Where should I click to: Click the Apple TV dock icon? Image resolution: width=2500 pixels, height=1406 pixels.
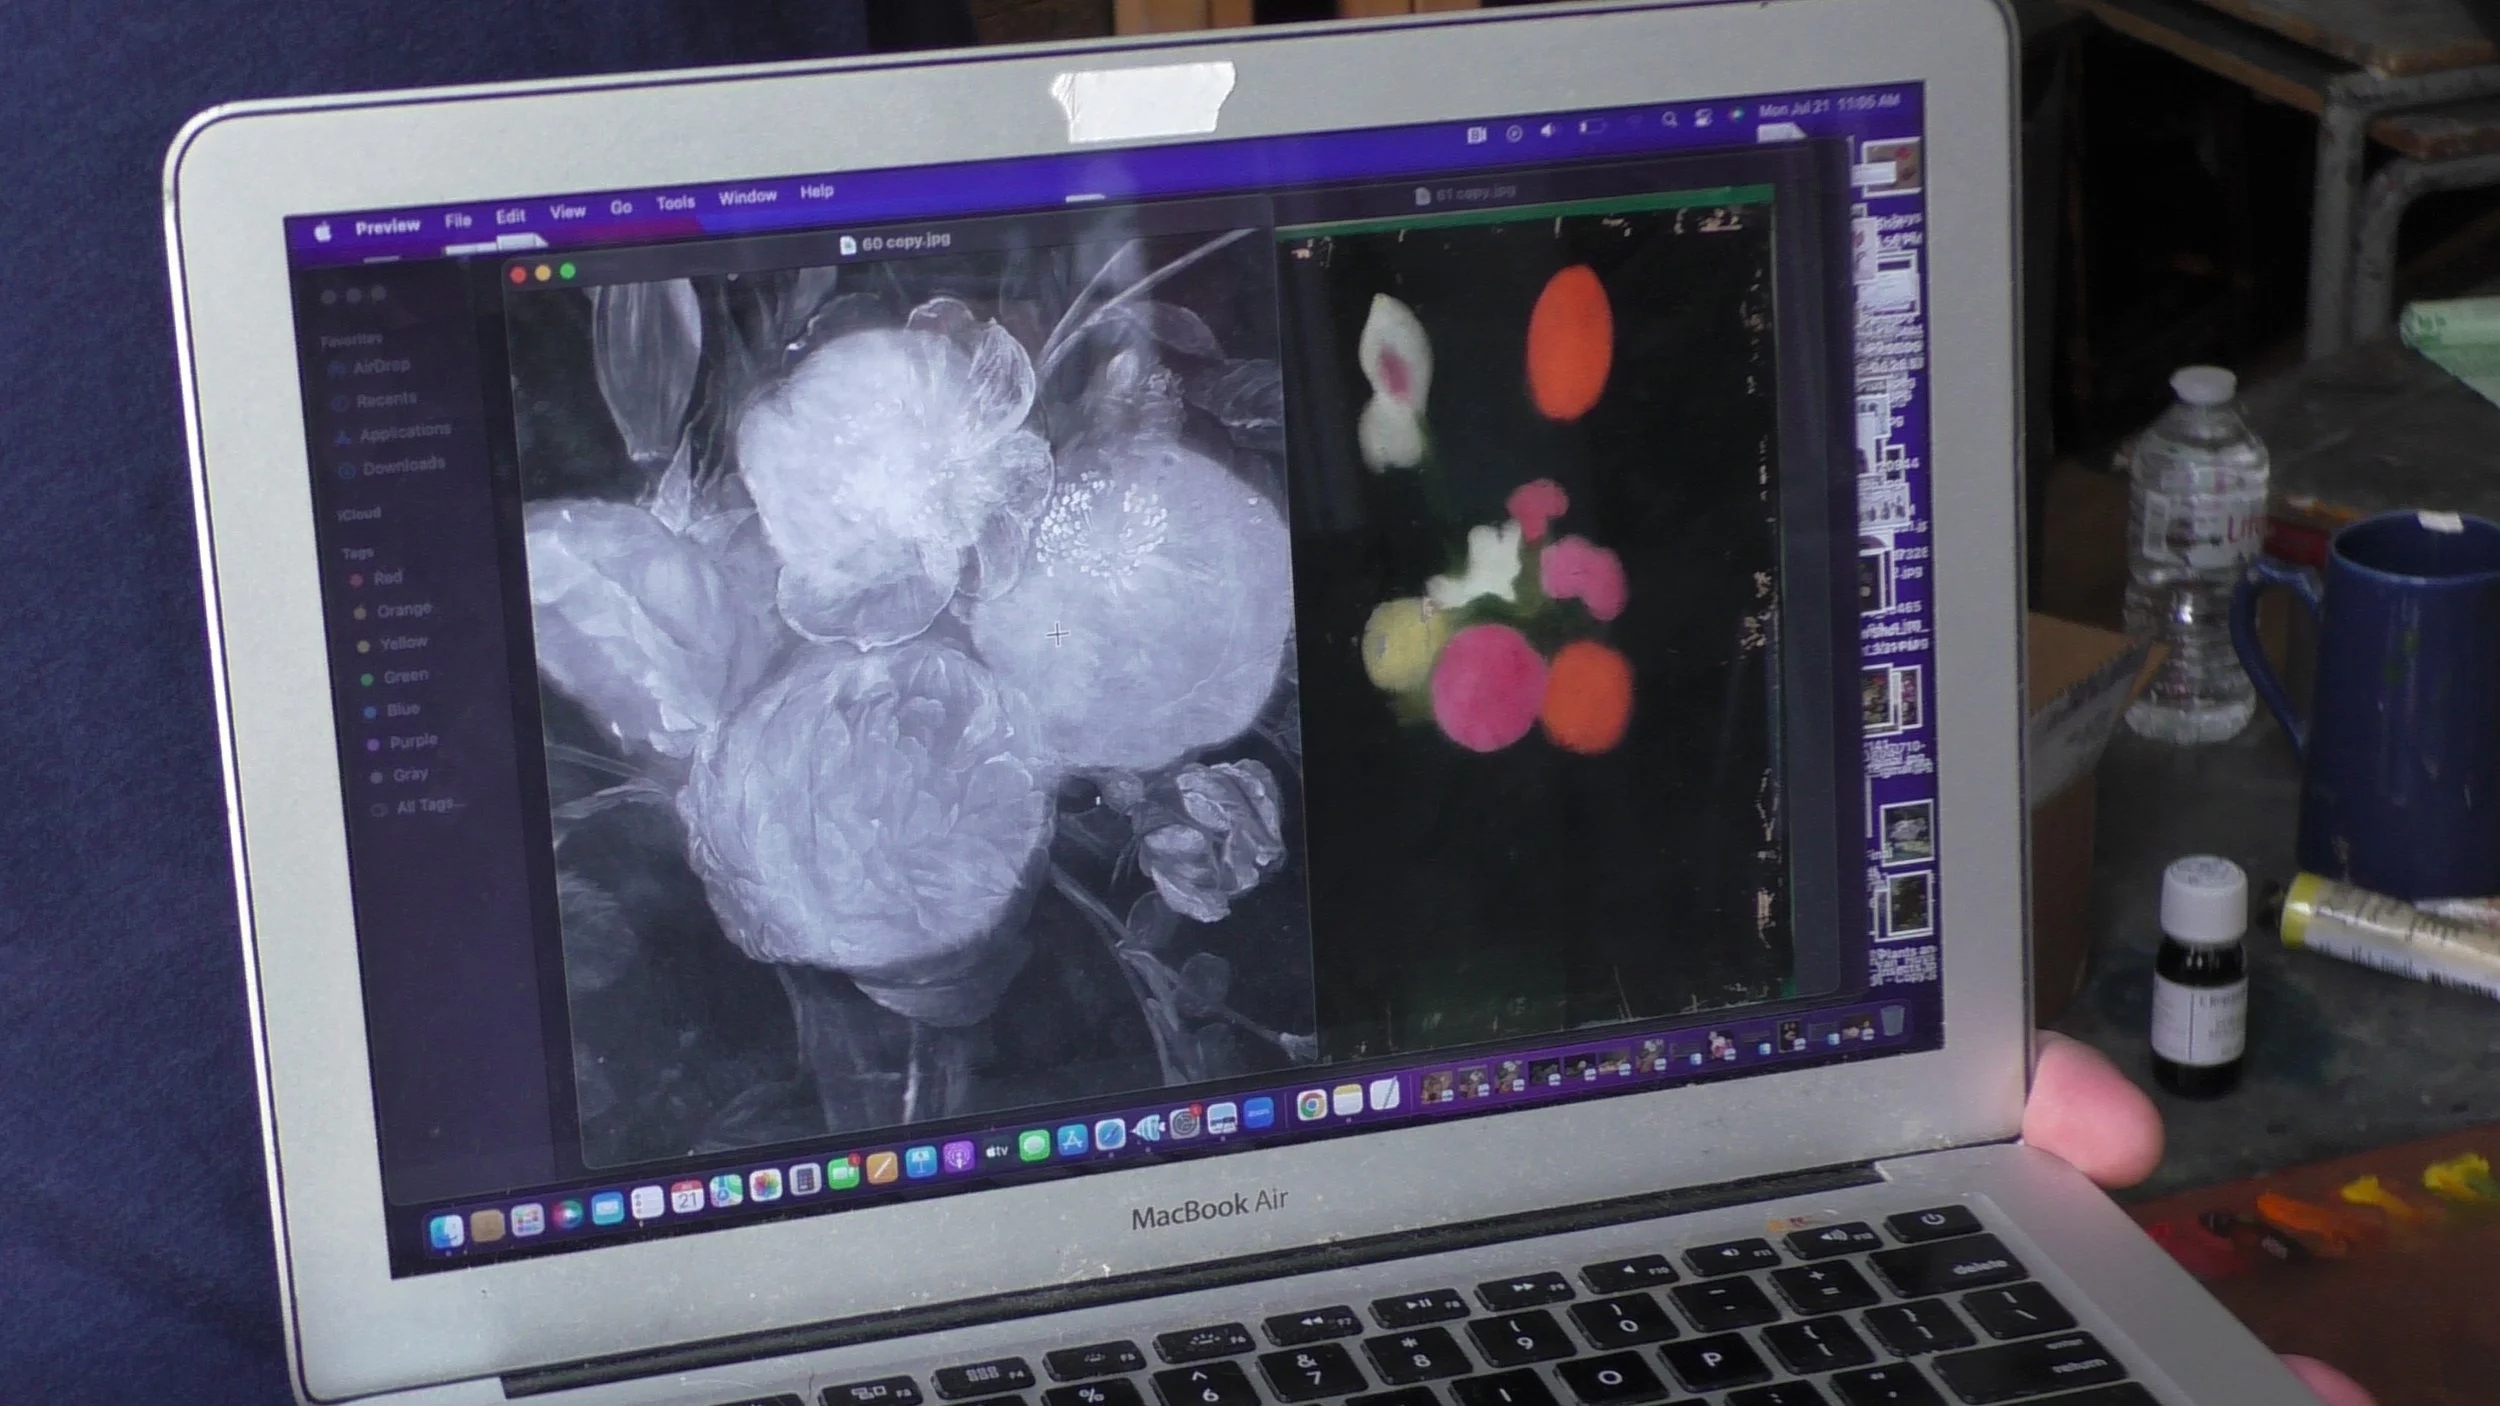[996, 1152]
